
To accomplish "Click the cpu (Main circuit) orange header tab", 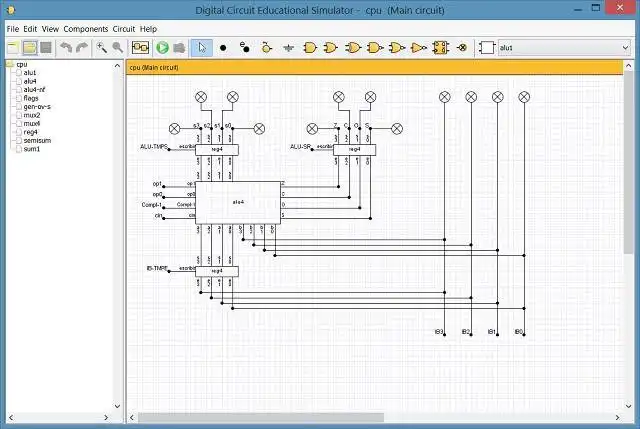I will pyautogui.click(x=374, y=67).
